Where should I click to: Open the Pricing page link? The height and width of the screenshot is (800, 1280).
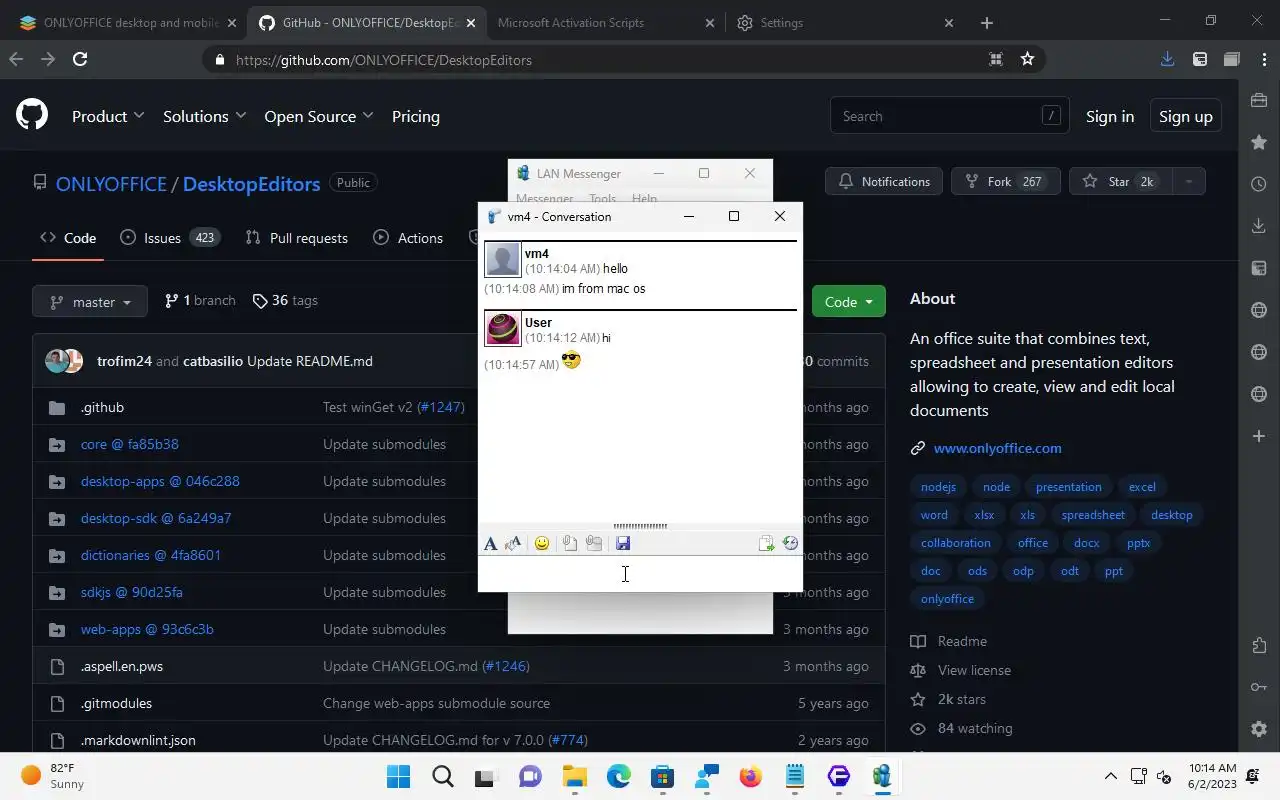point(416,116)
